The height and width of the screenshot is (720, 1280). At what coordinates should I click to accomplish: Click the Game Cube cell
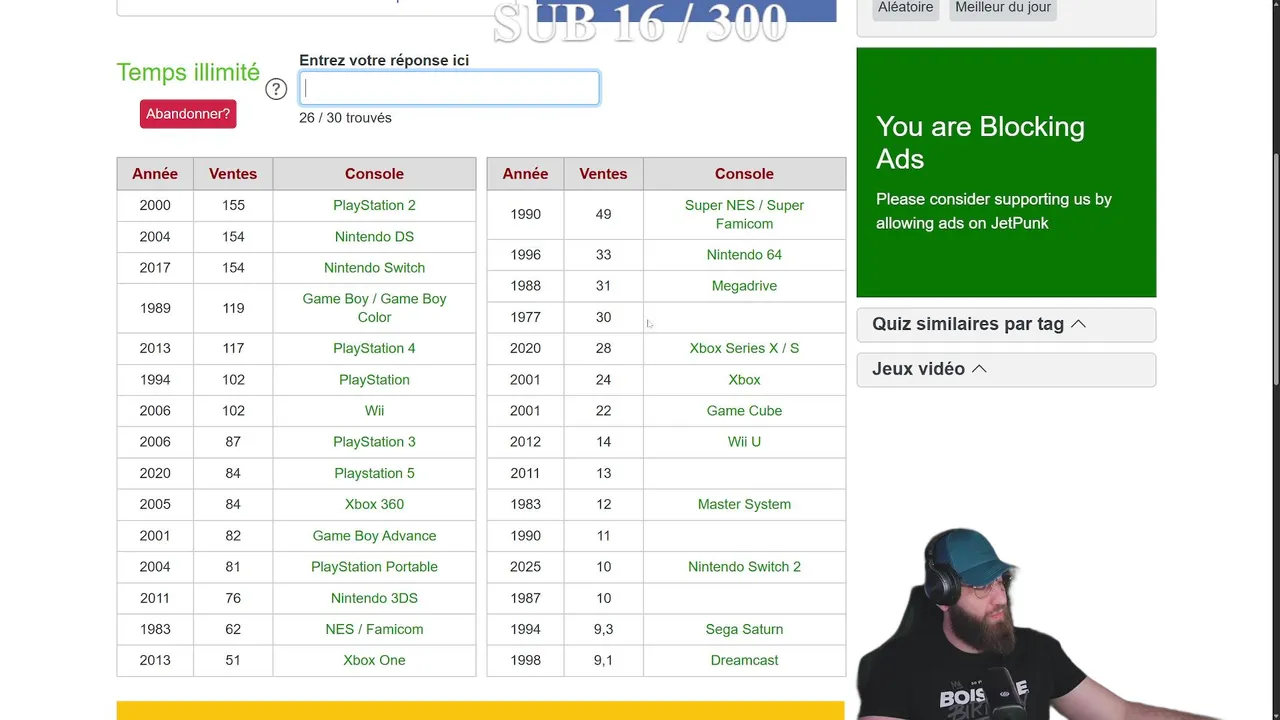pyautogui.click(x=744, y=411)
